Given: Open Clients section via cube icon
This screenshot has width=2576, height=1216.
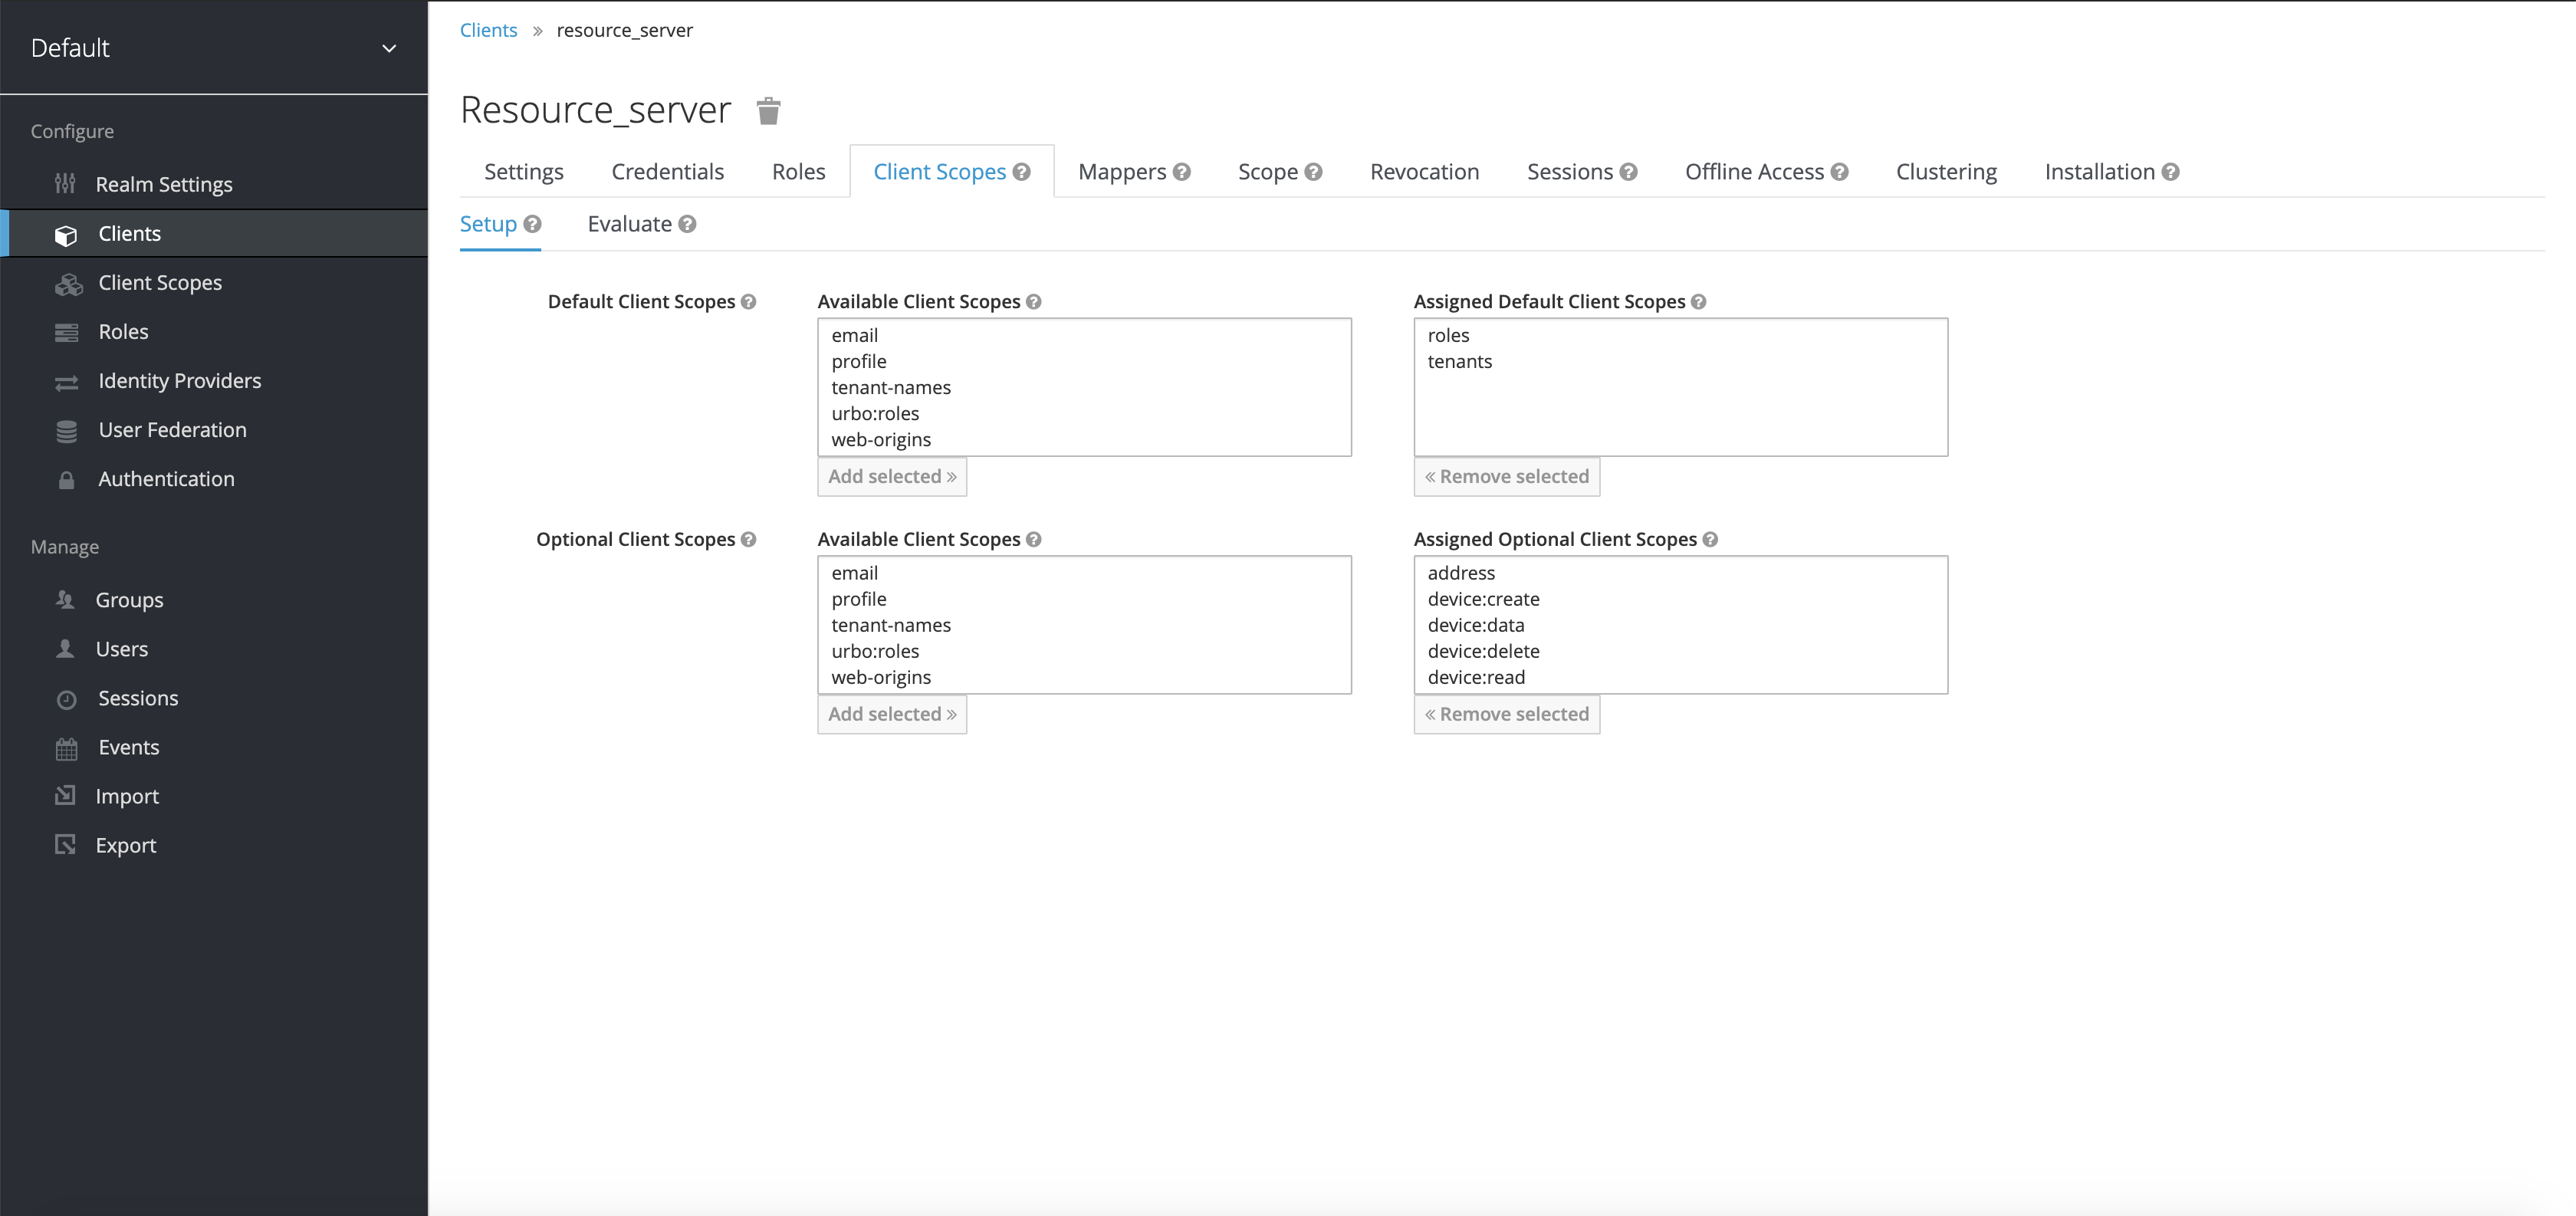Looking at the screenshot, I should point(66,233).
